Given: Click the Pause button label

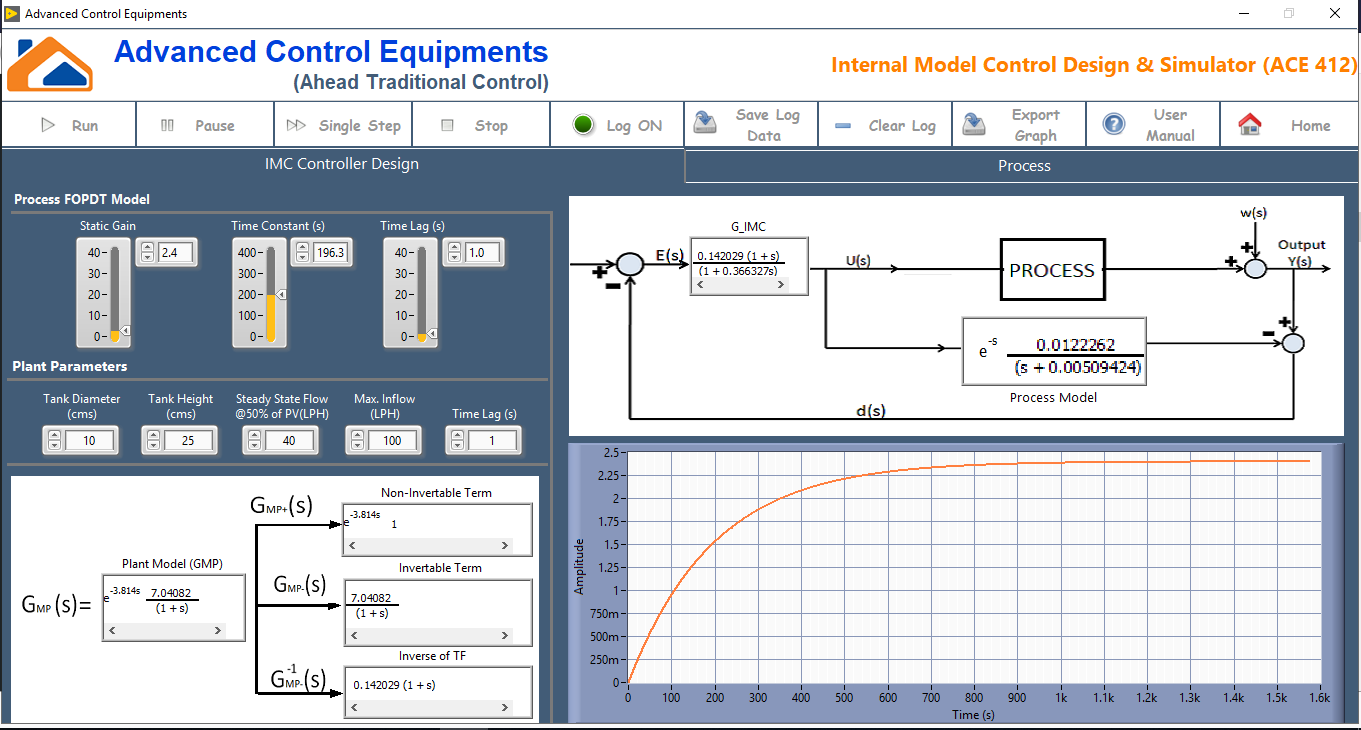Looking at the screenshot, I should 215,126.
